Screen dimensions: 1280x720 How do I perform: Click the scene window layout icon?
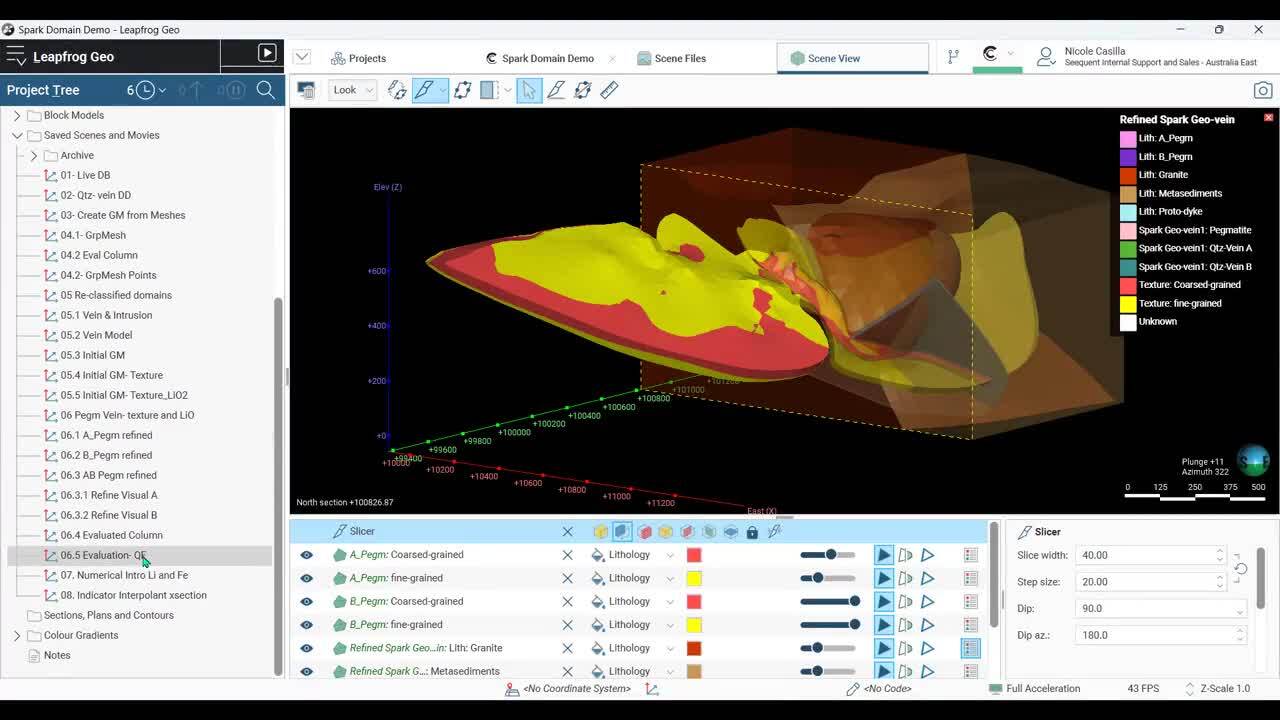(306, 90)
